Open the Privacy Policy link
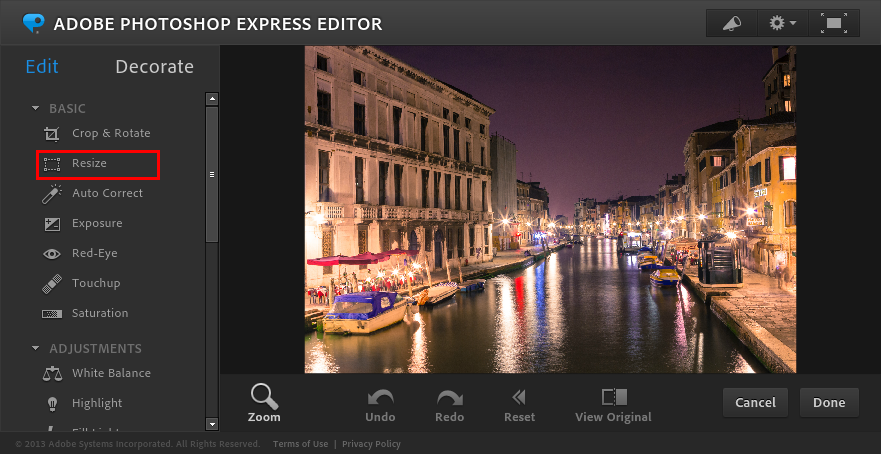 pyautogui.click(x=371, y=444)
